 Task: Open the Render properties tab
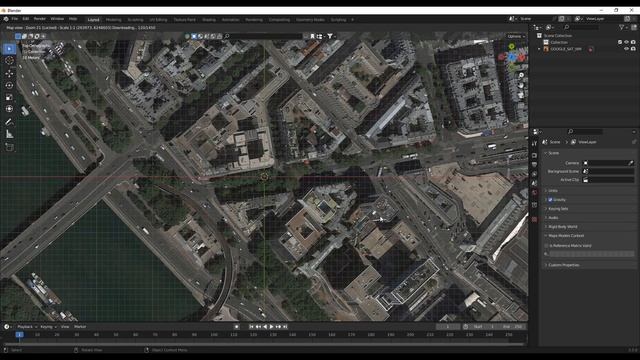534,156
